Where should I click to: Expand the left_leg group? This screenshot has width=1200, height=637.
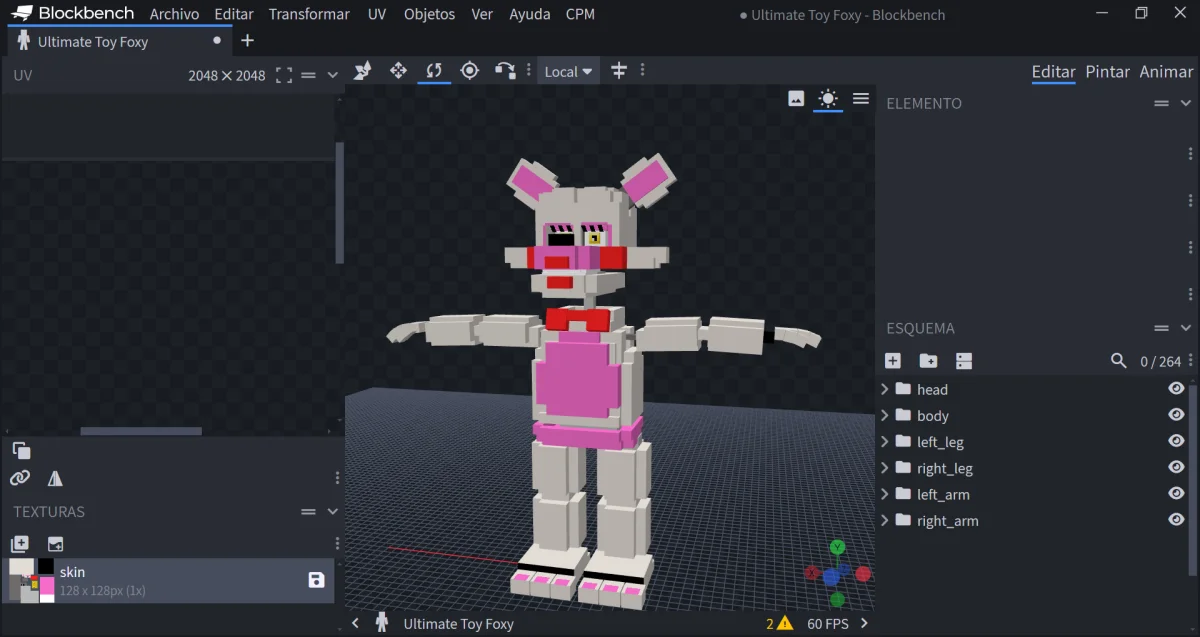click(884, 441)
